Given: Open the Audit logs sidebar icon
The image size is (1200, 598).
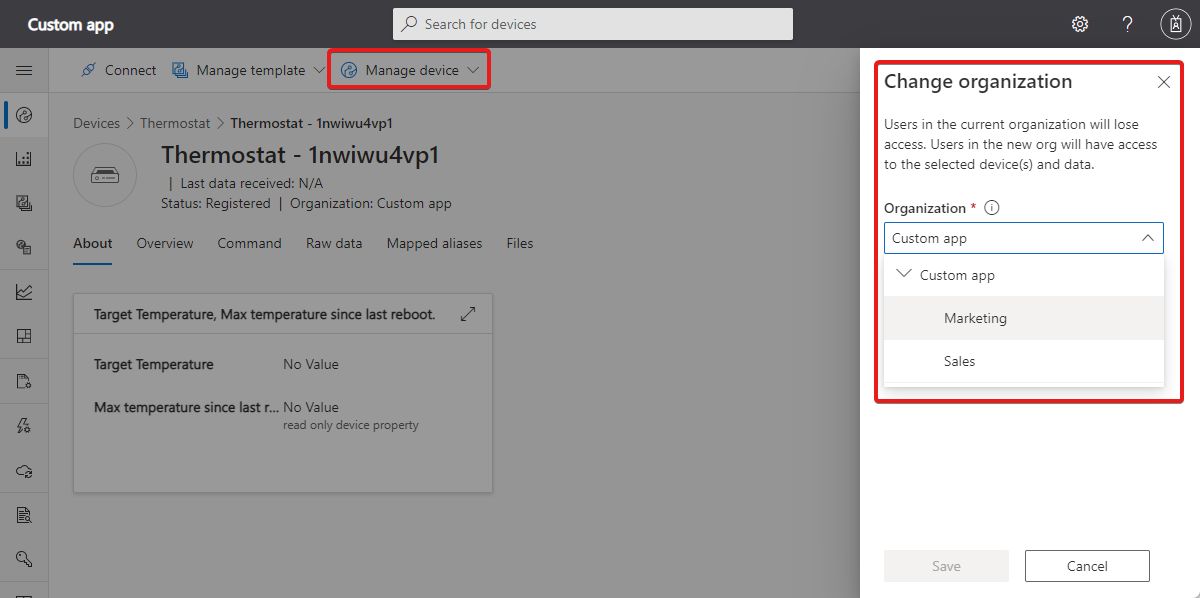Looking at the screenshot, I should click(24, 515).
